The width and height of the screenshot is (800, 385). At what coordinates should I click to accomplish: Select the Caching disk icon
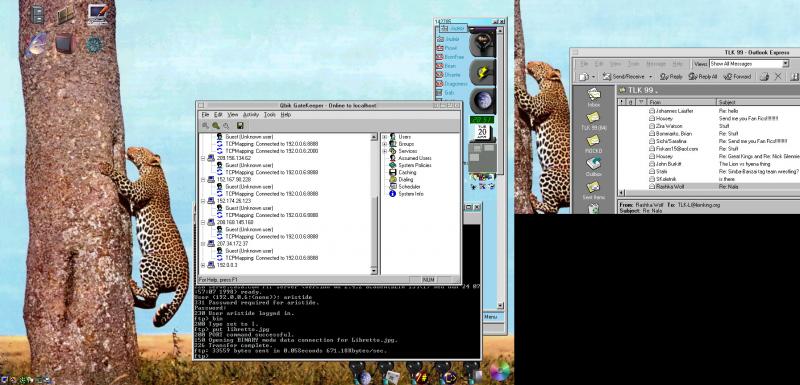393,173
